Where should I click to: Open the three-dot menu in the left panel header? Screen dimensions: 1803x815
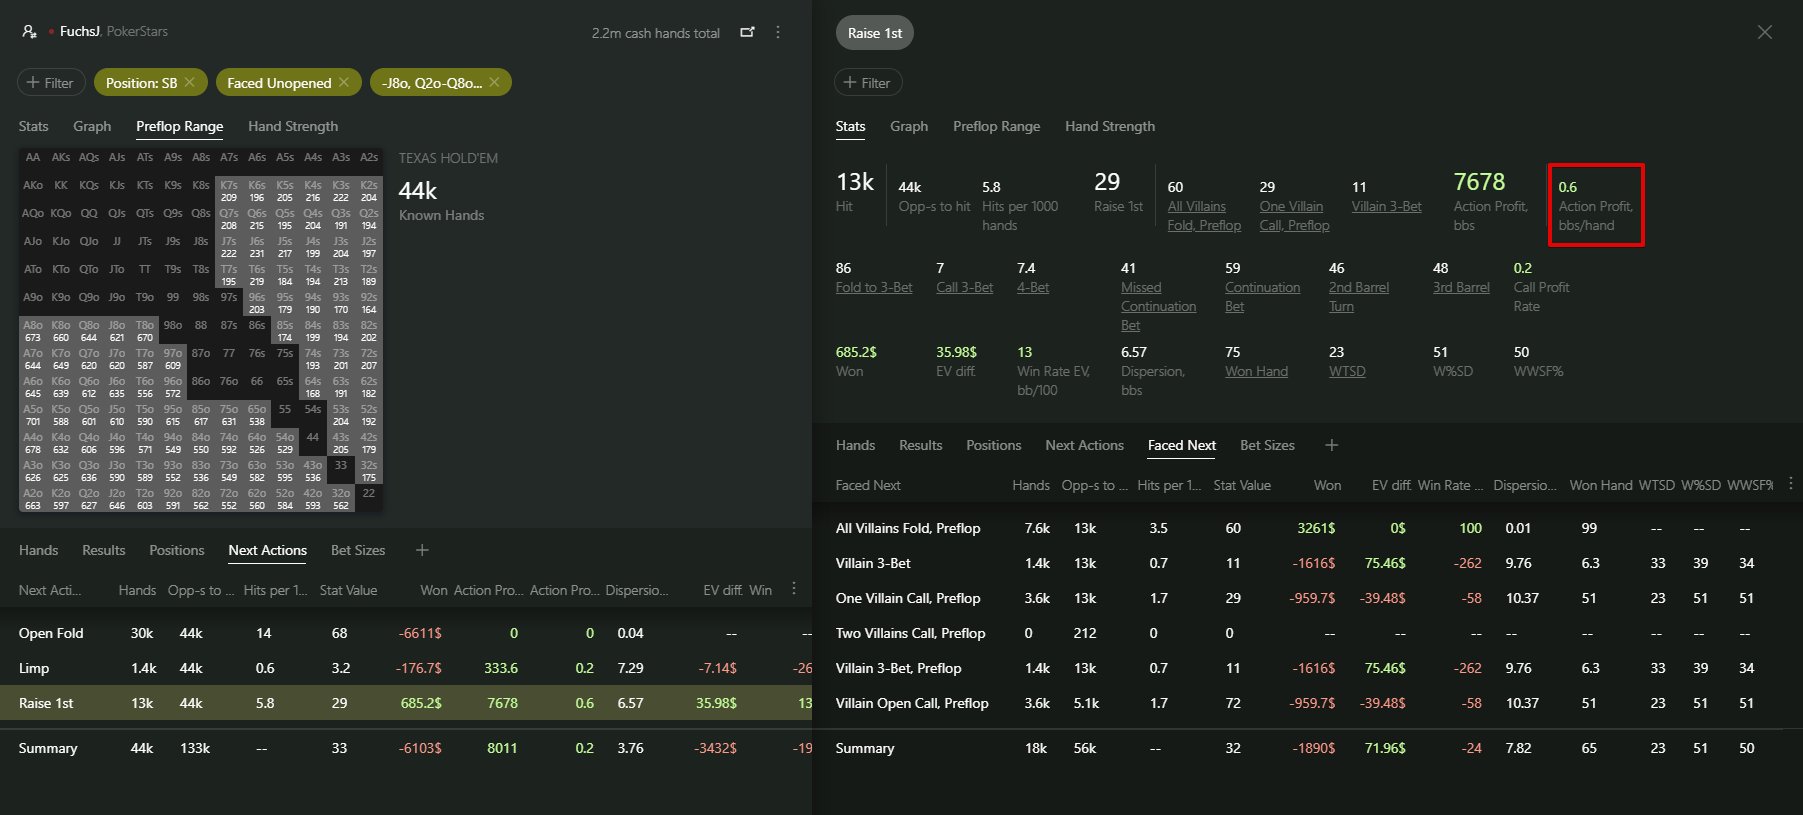click(778, 32)
